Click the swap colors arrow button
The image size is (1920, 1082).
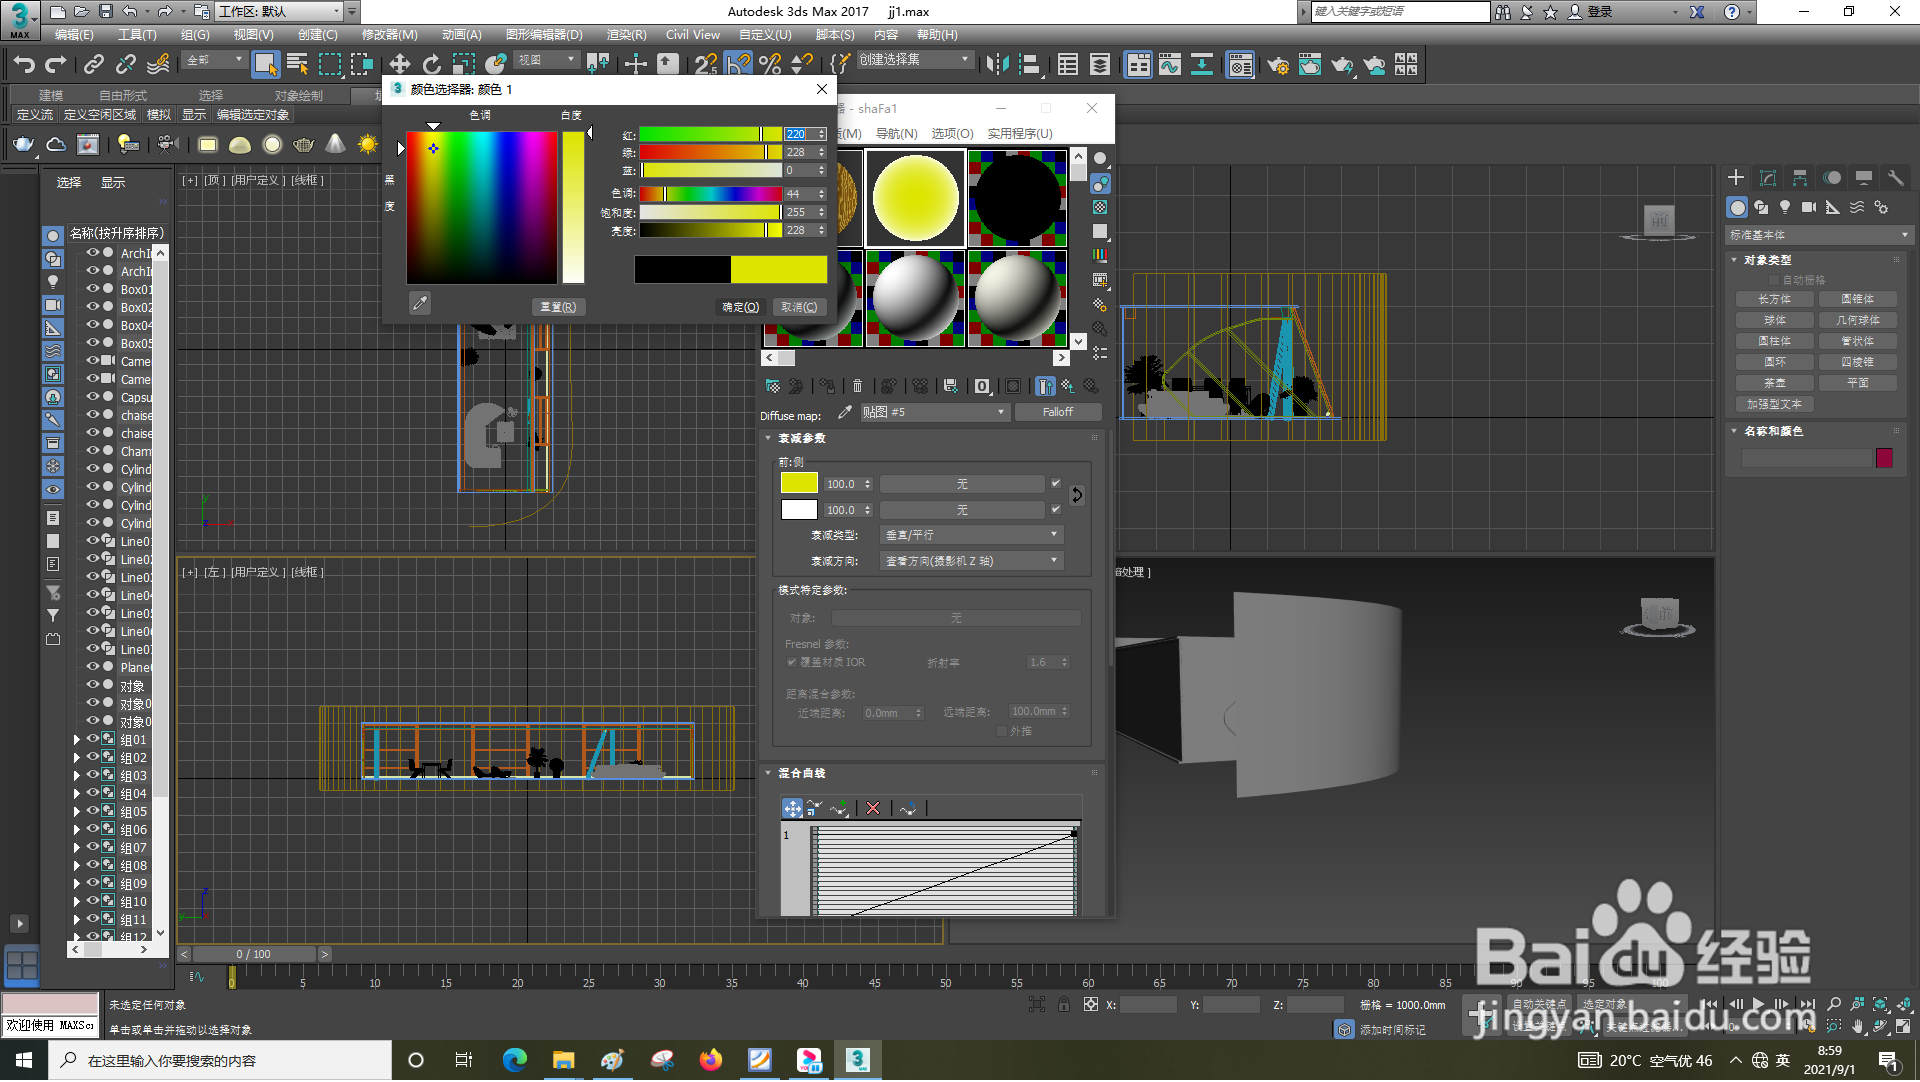[1077, 495]
